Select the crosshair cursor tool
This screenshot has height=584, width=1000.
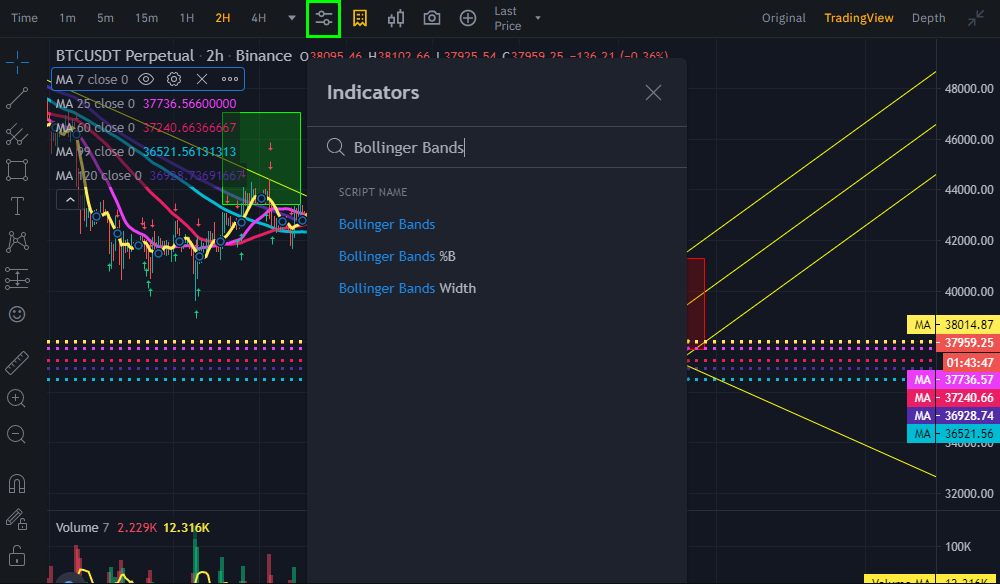click(x=17, y=60)
